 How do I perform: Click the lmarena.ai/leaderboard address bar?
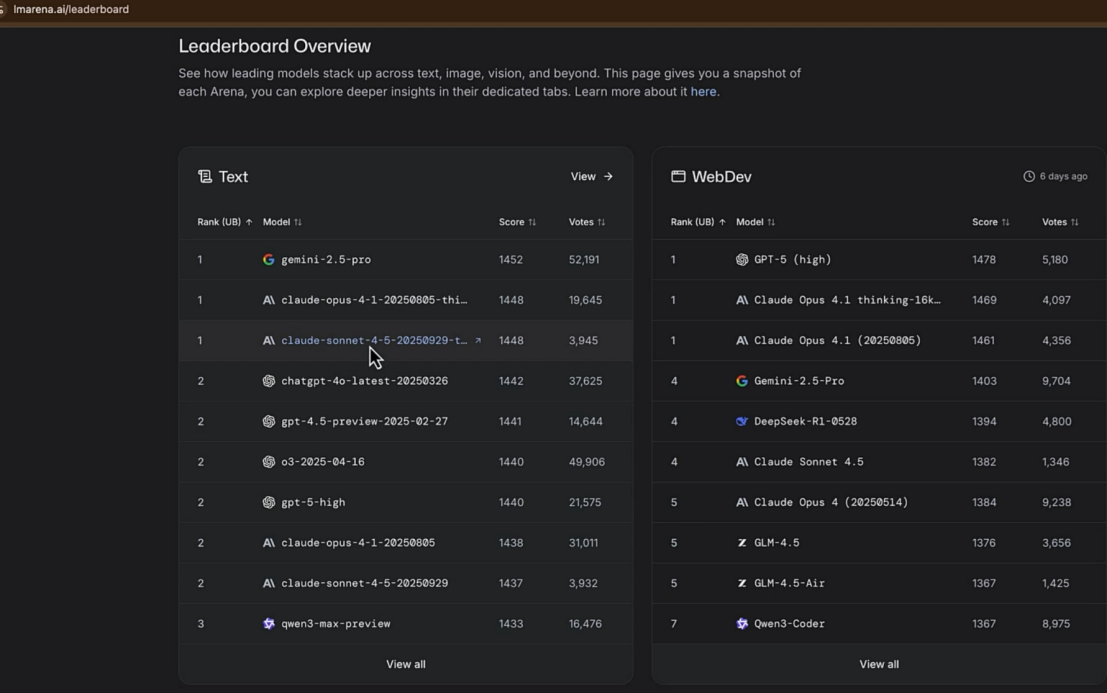(71, 9)
